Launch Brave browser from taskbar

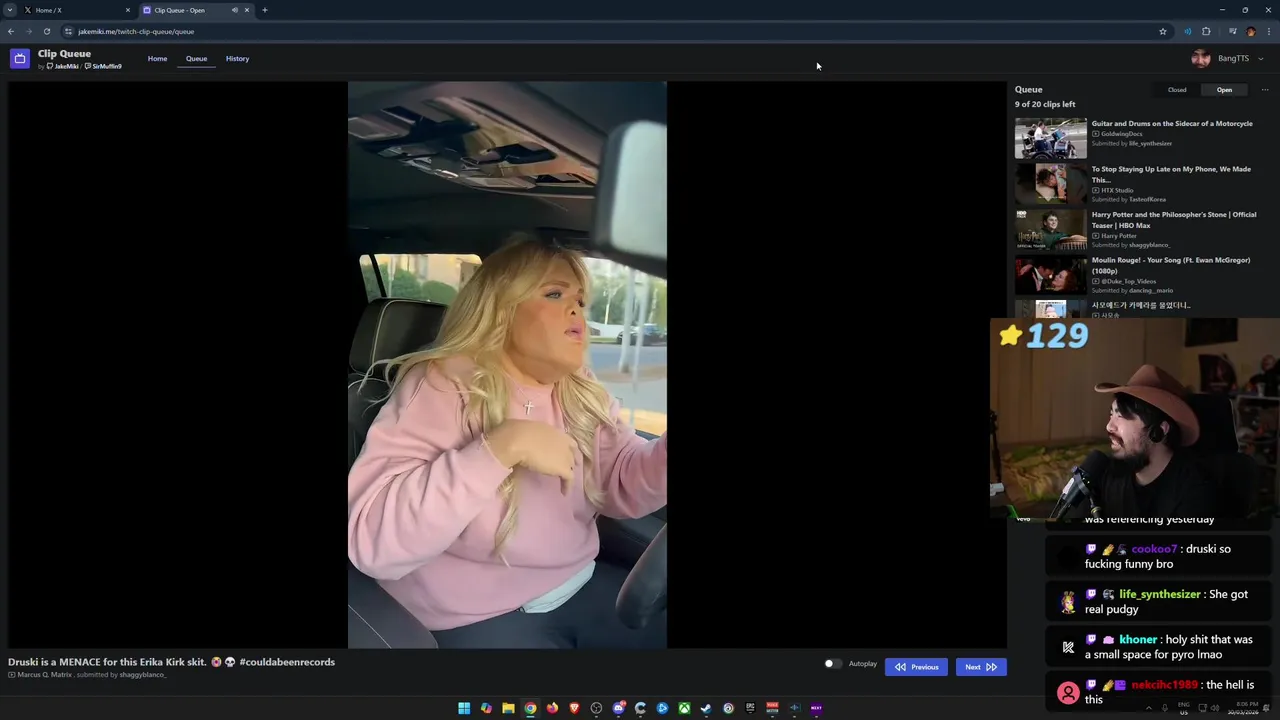pyautogui.click(x=574, y=708)
